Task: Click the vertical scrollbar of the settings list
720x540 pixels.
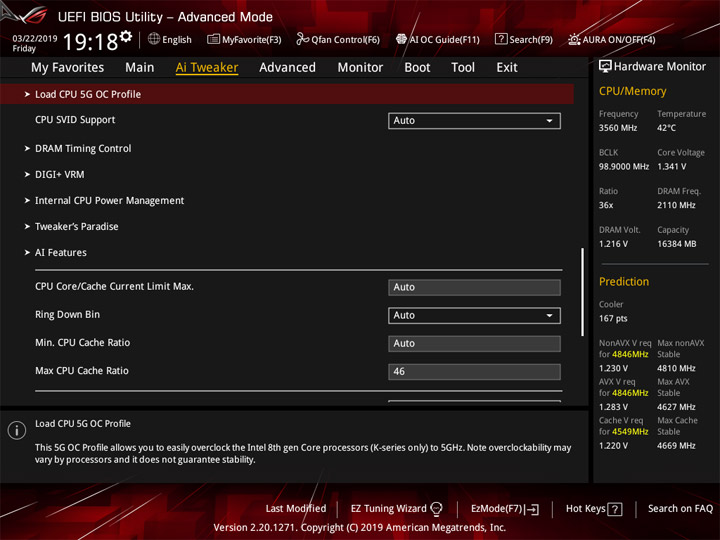Action: pos(582,292)
